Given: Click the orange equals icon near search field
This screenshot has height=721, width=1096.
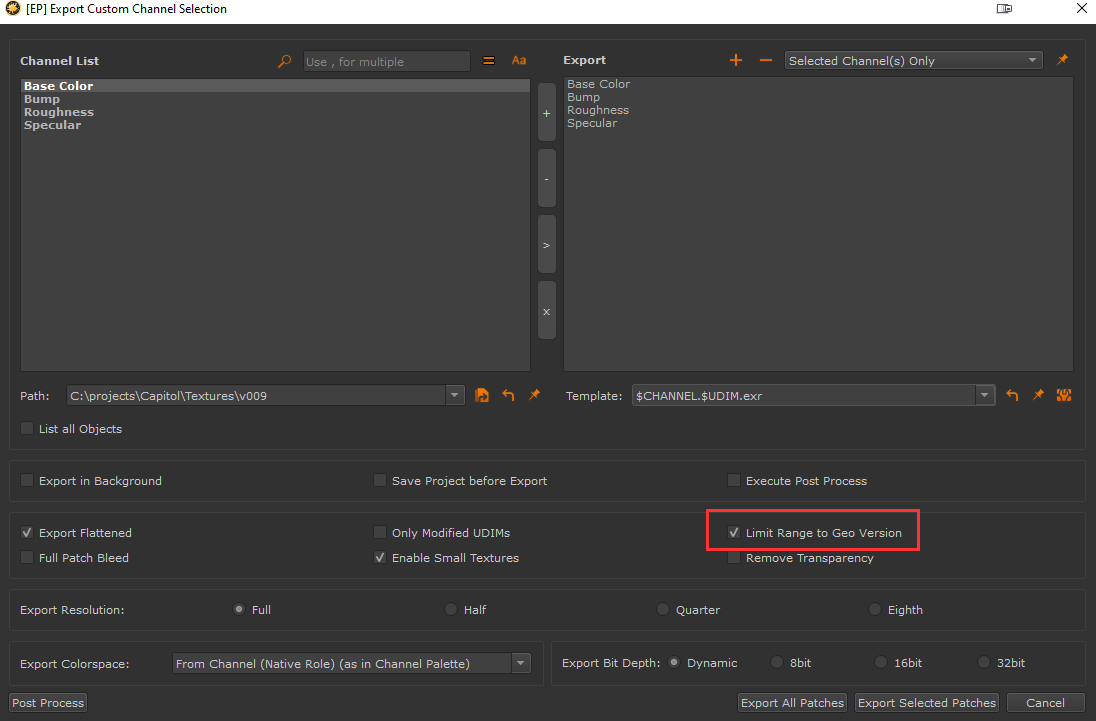Looking at the screenshot, I should click(x=489, y=61).
